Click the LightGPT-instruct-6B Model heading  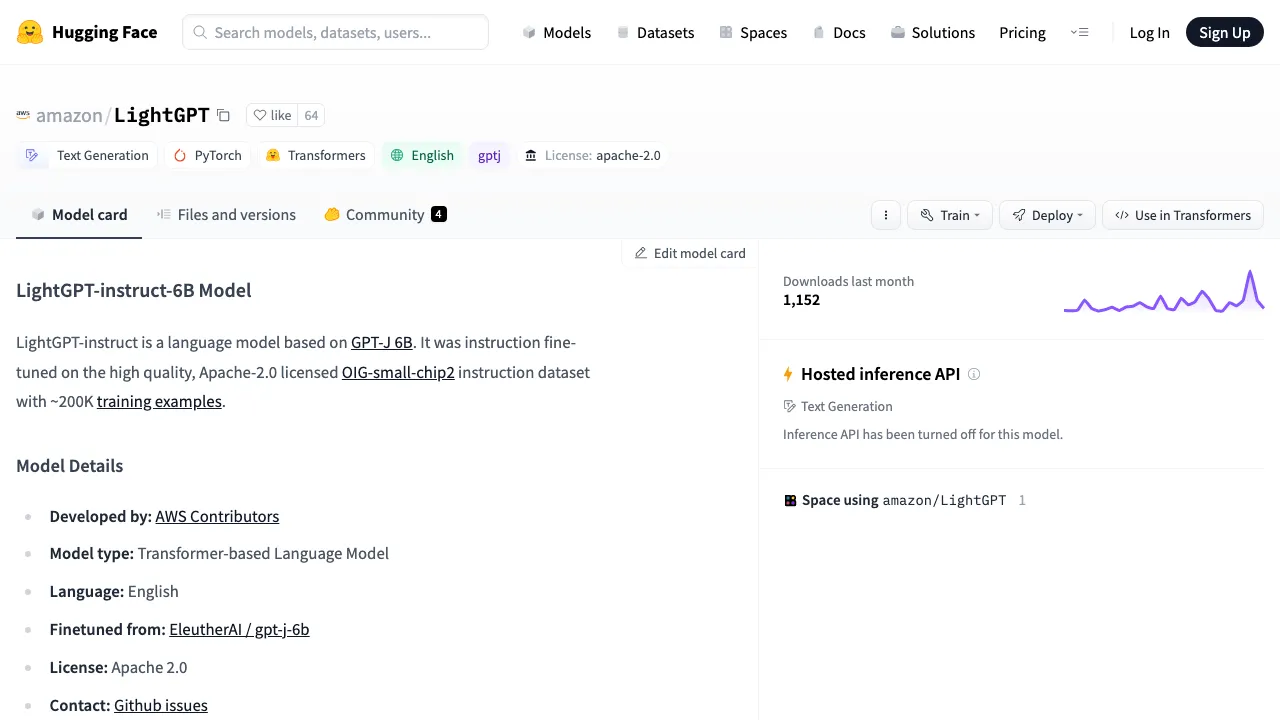coord(134,290)
